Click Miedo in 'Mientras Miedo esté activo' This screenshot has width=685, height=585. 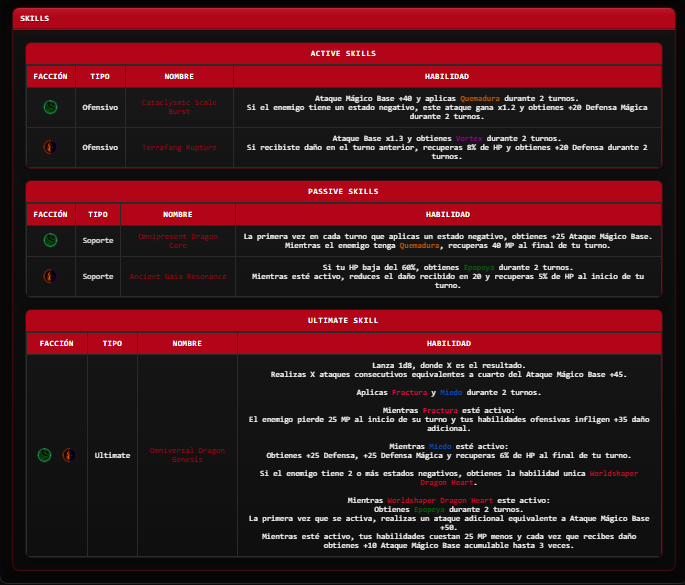pos(440,447)
